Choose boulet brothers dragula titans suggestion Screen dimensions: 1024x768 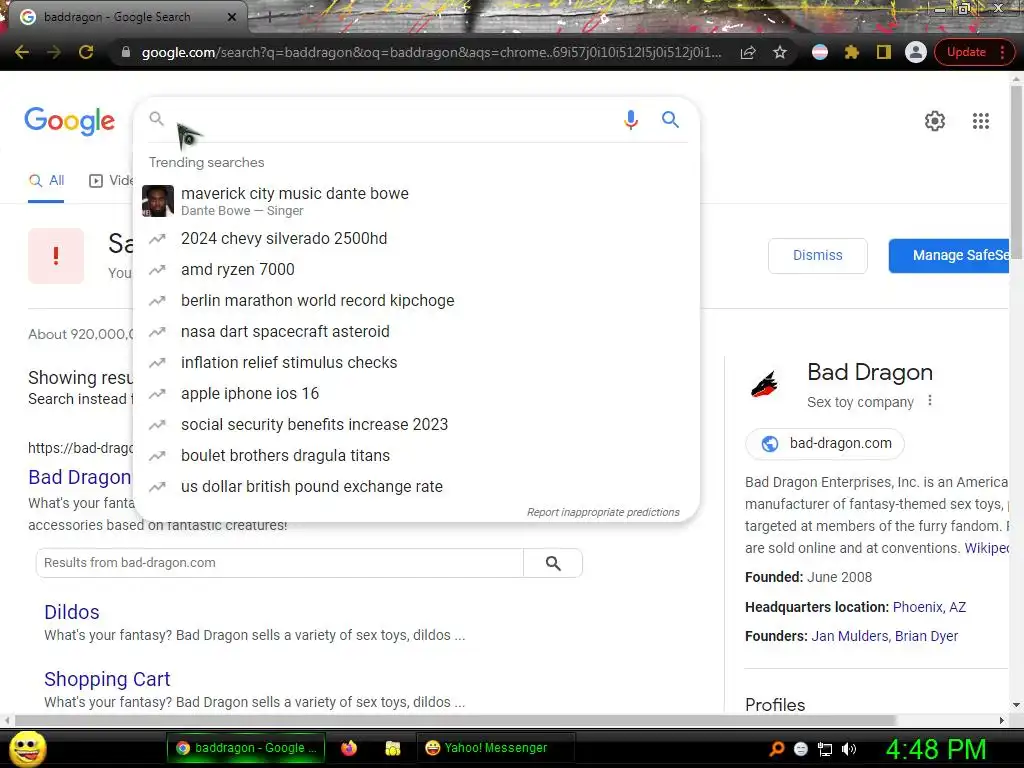pos(416,455)
